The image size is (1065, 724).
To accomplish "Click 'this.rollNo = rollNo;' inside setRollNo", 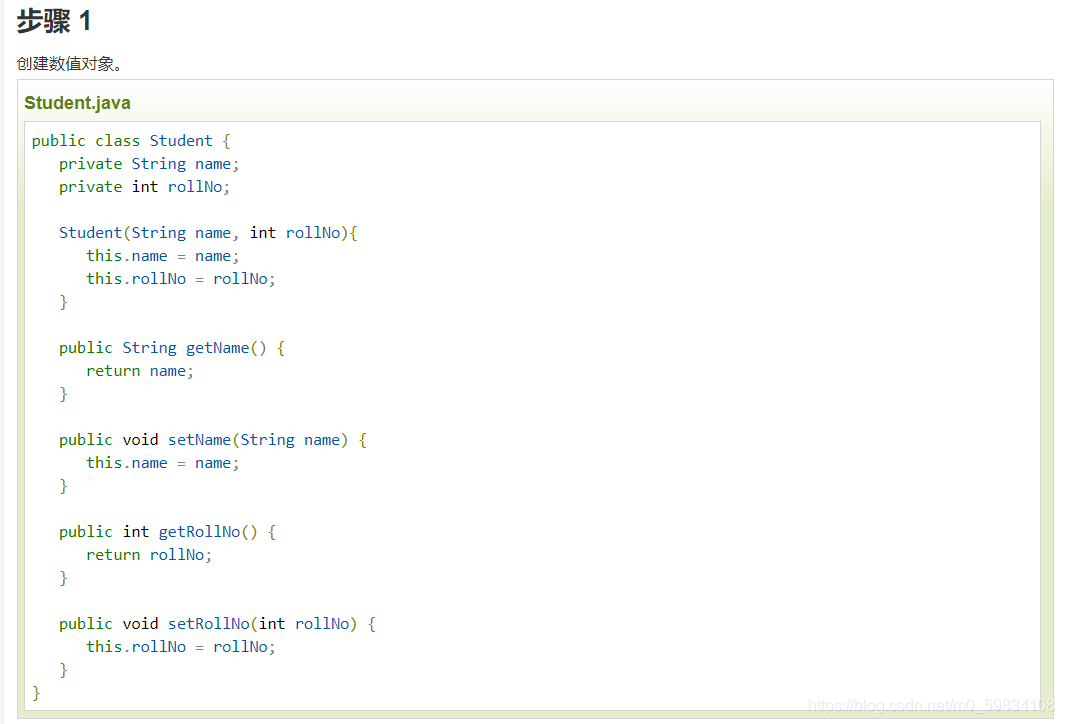I will 181,647.
